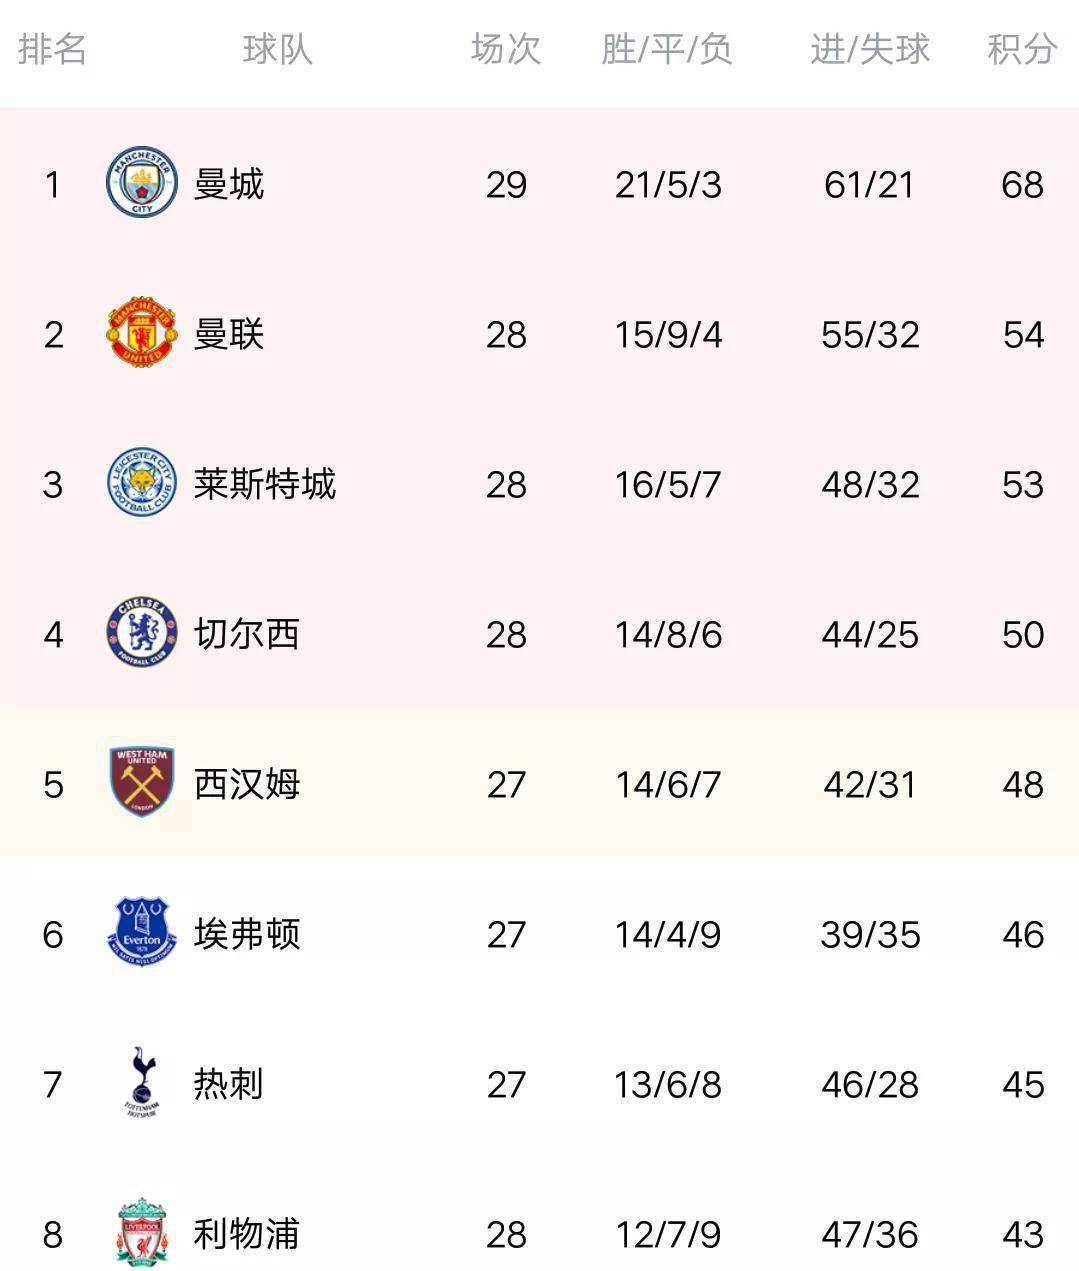Tap the West Ham hammers crest
This screenshot has width=1079, height=1271.
142,782
